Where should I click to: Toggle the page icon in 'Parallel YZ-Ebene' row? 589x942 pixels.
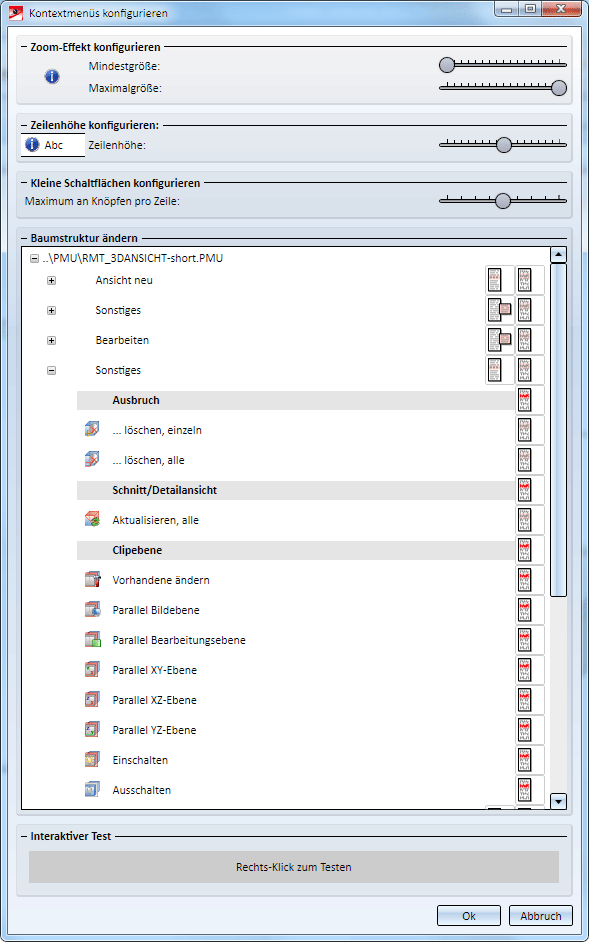click(x=530, y=731)
